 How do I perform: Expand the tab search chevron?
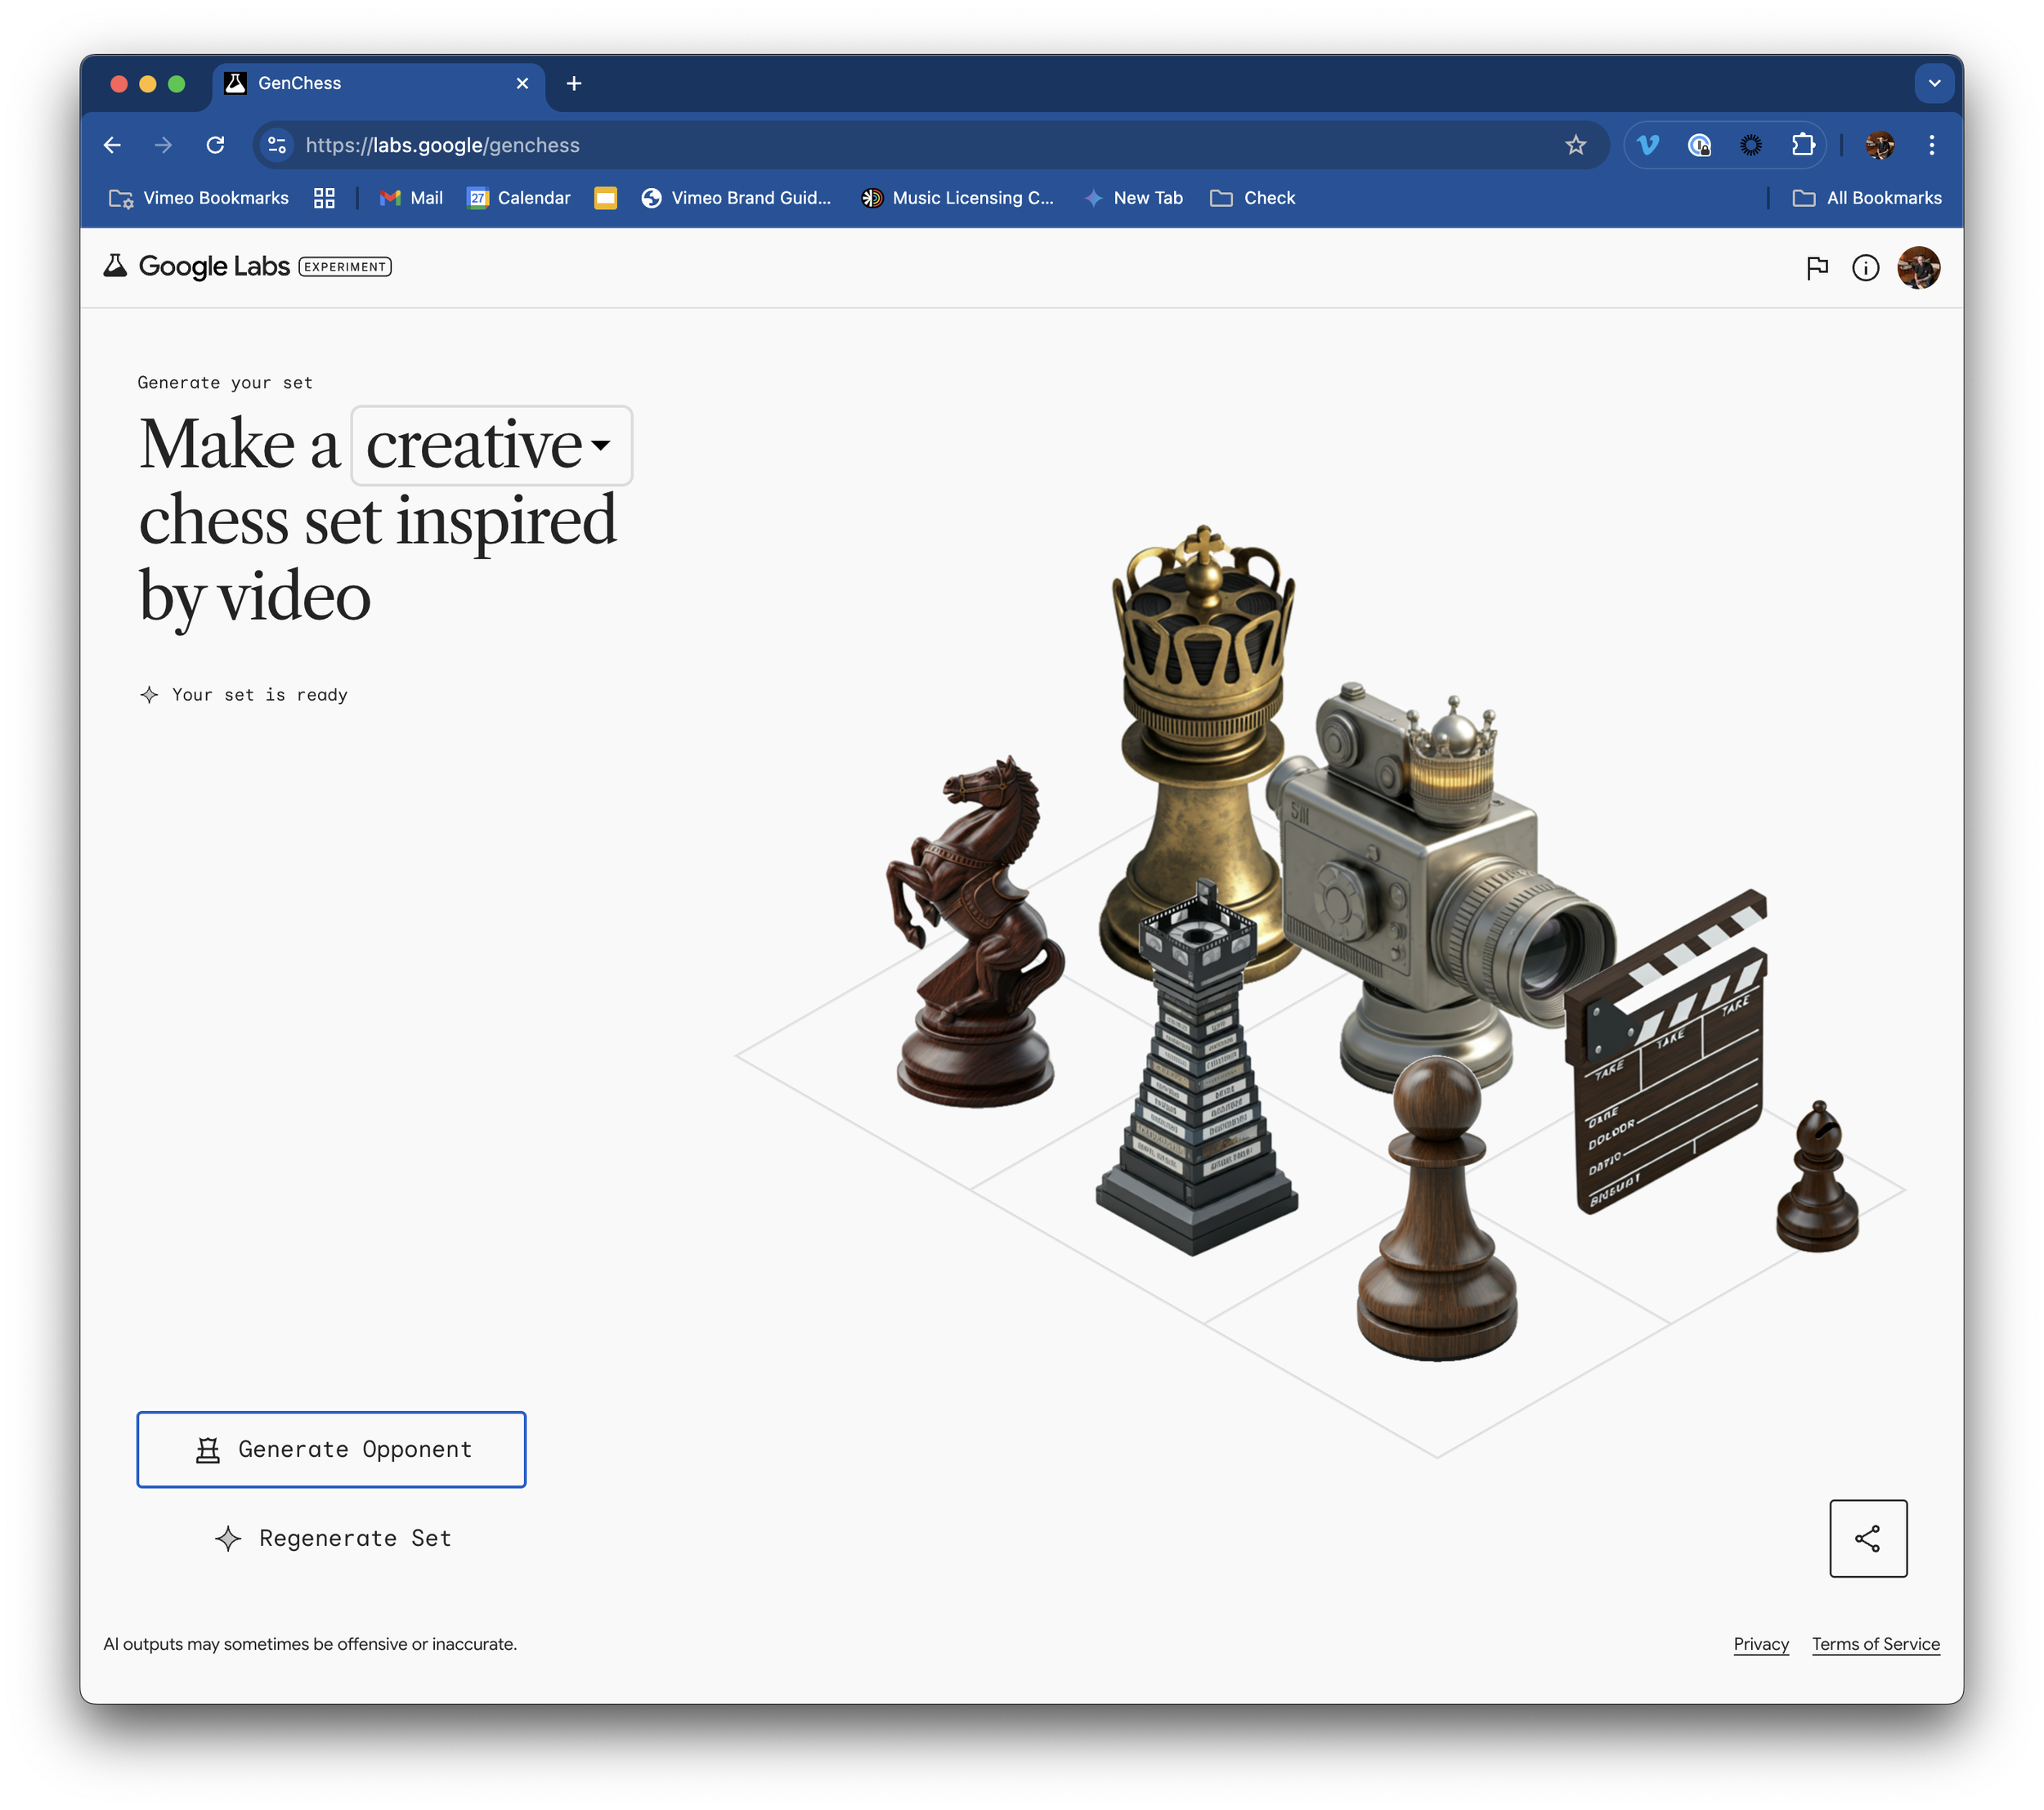coord(1934,83)
